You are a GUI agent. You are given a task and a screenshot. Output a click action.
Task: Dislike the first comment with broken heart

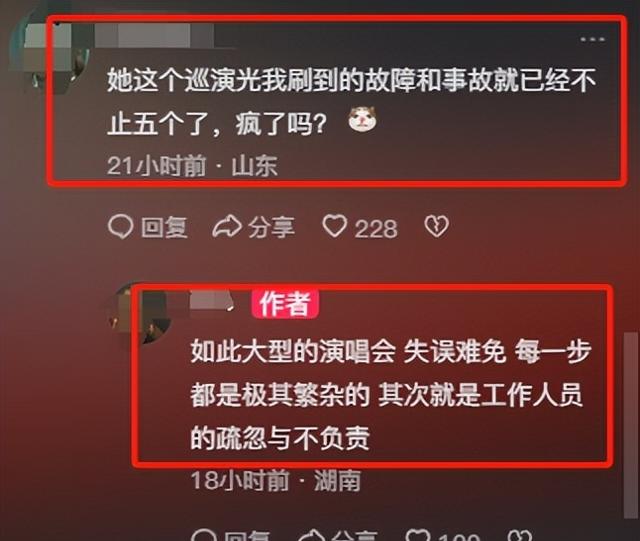point(437,227)
